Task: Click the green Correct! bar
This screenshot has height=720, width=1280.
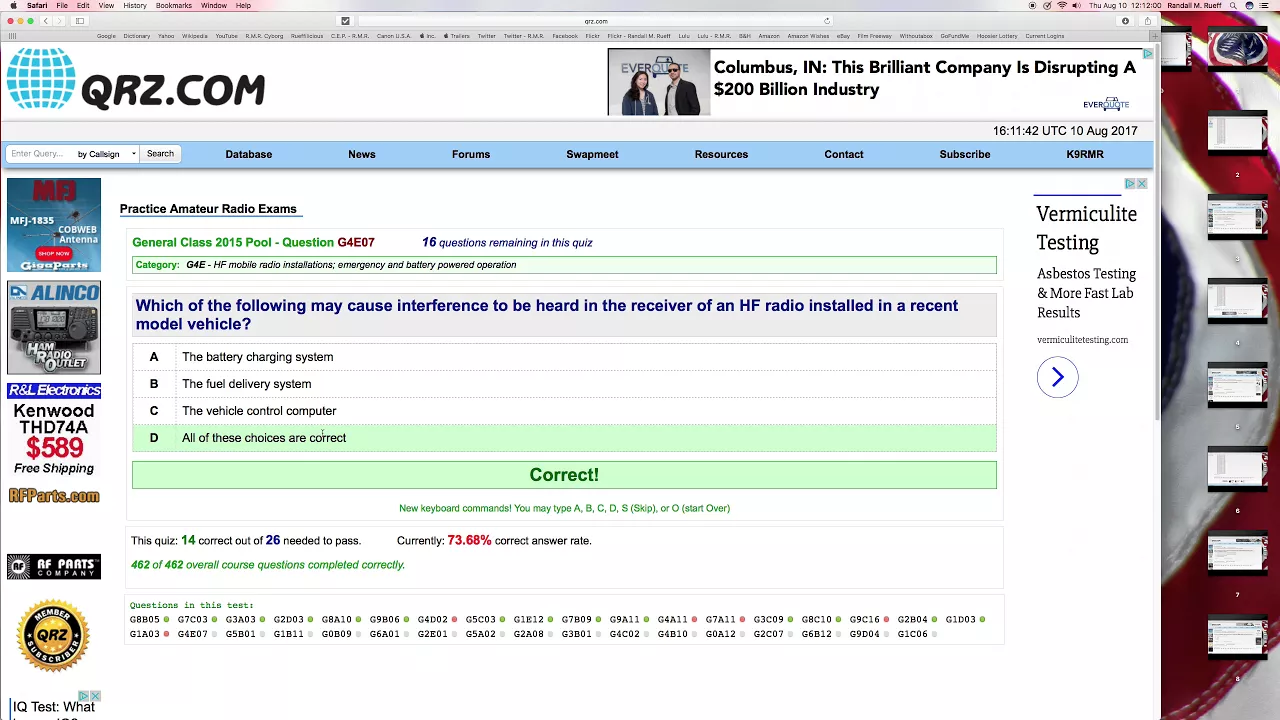Action: [564, 475]
